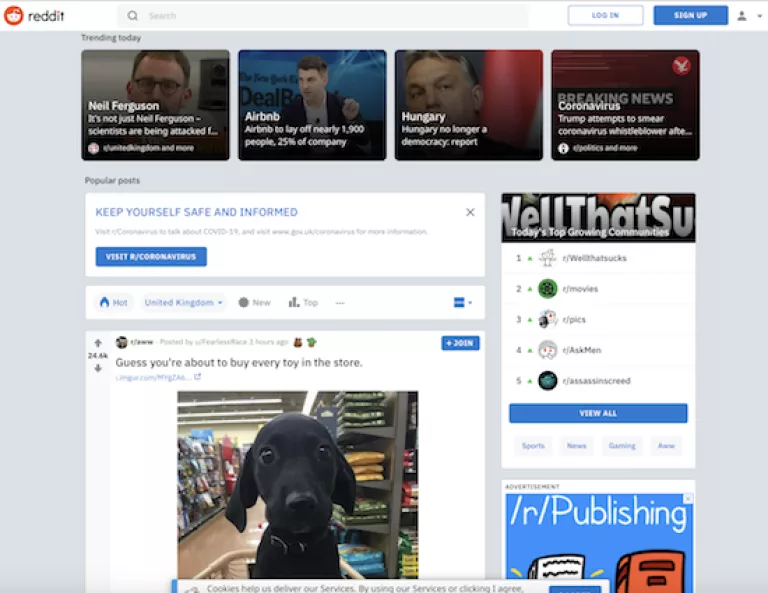Expand the user menu dropdown arrow
The width and height of the screenshot is (768, 593).
click(x=760, y=16)
